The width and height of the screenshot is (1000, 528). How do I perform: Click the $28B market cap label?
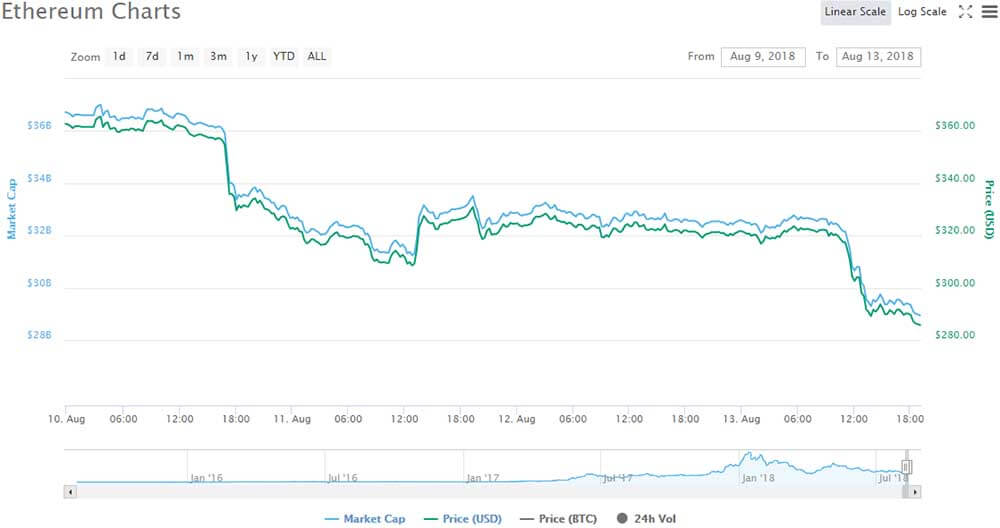[x=39, y=335]
